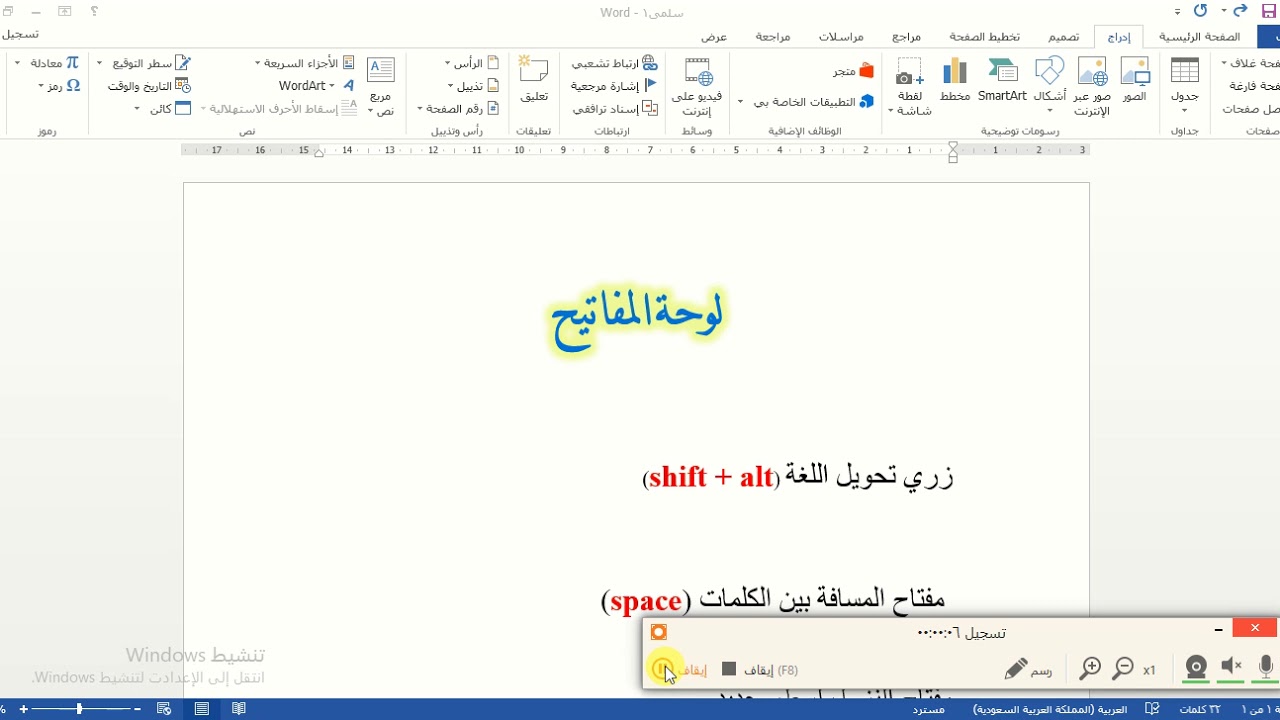Toggle the recorder webcam
Image resolution: width=1280 pixels, height=720 pixels.
pyautogui.click(x=1196, y=668)
